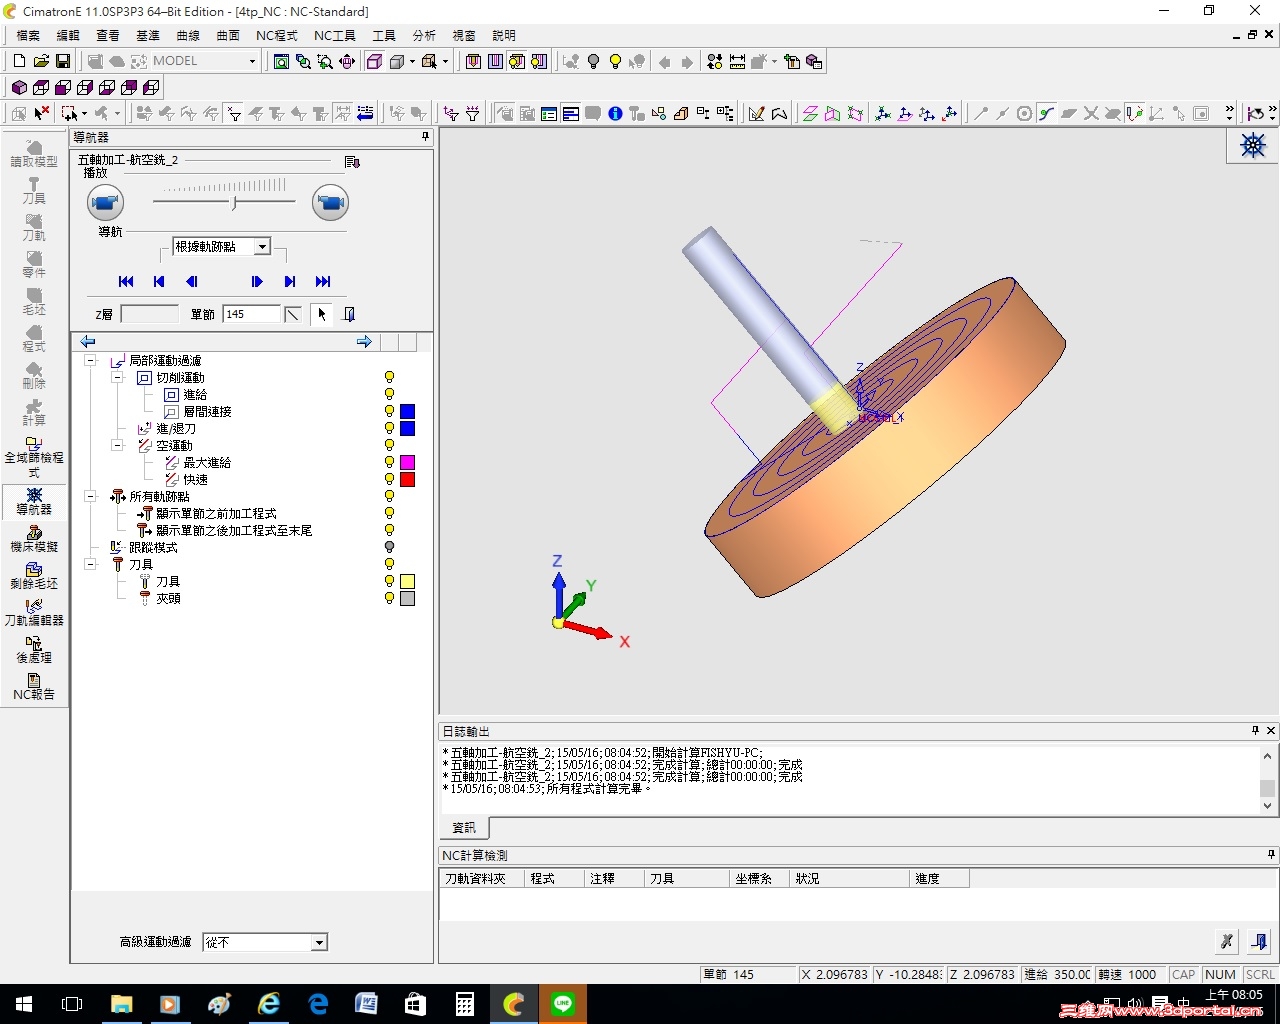Open the 讀取模型 sidebar tool
This screenshot has height=1024, width=1280.
pos(34,153)
